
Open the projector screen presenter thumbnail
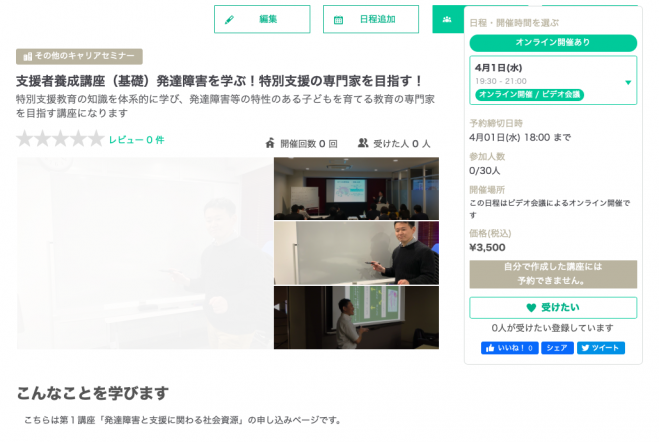tap(356, 318)
